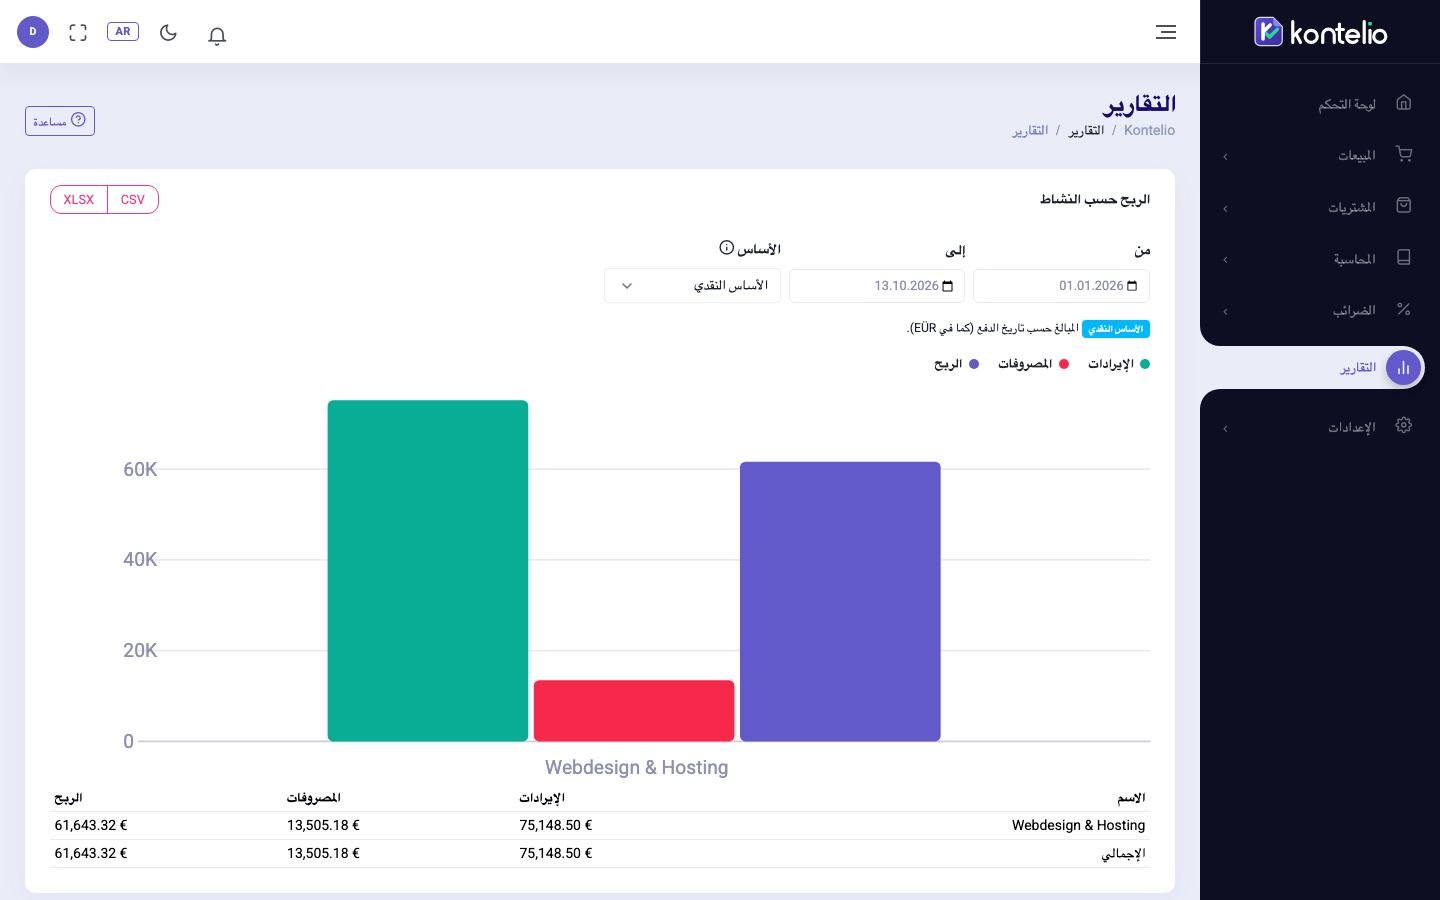Toggle الربح series in chart legend
Screen dimensions: 1440x900
957,364
